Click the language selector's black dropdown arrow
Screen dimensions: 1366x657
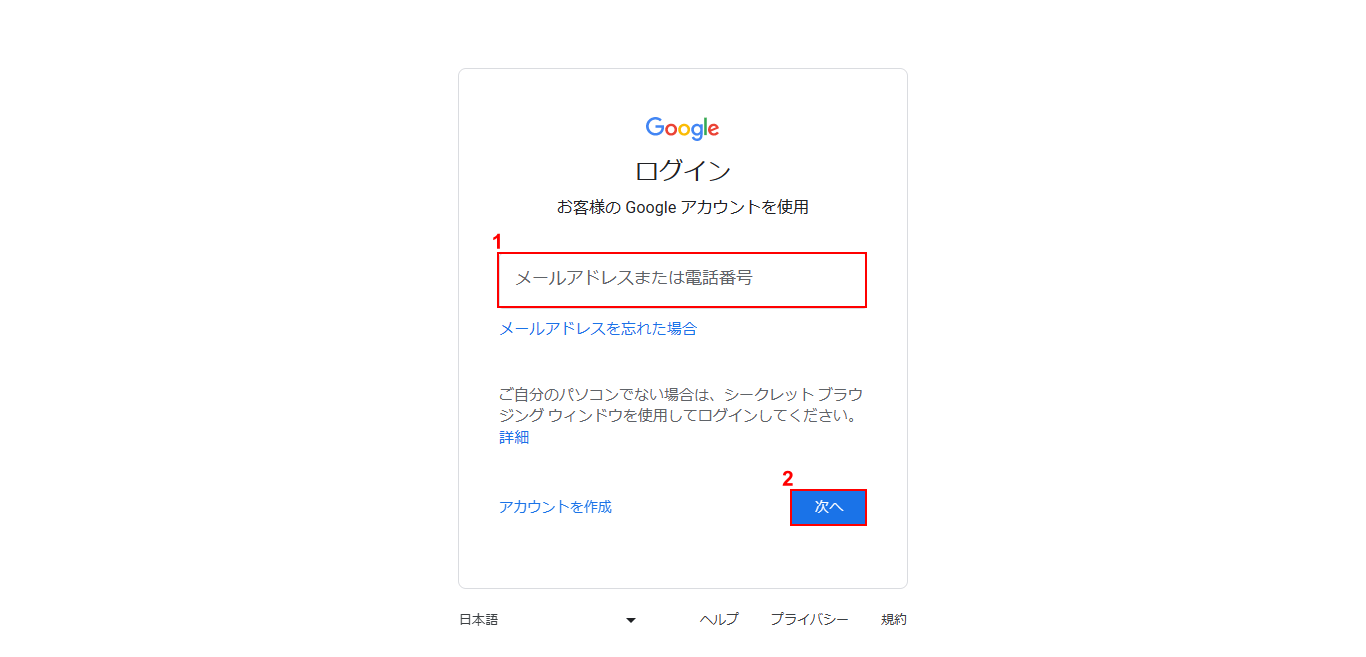pos(631,620)
